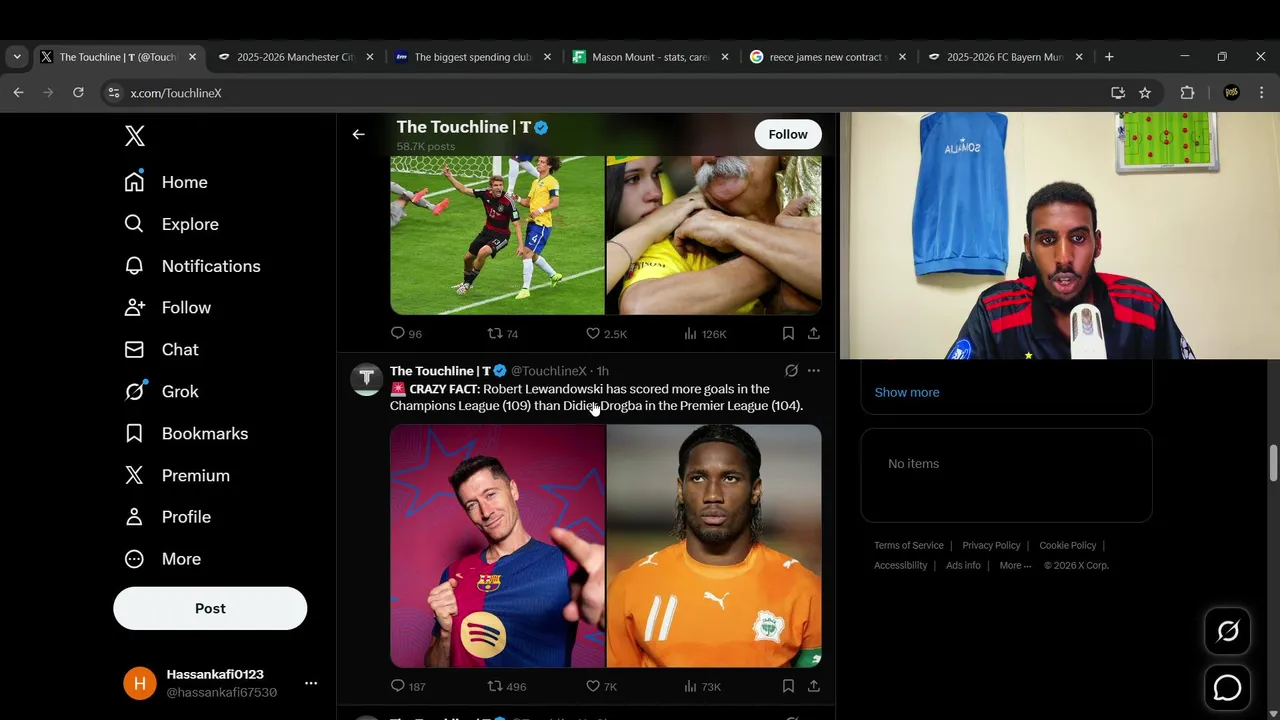This screenshot has width=1280, height=720.
Task: Go back in browser
Action: click(x=18, y=93)
